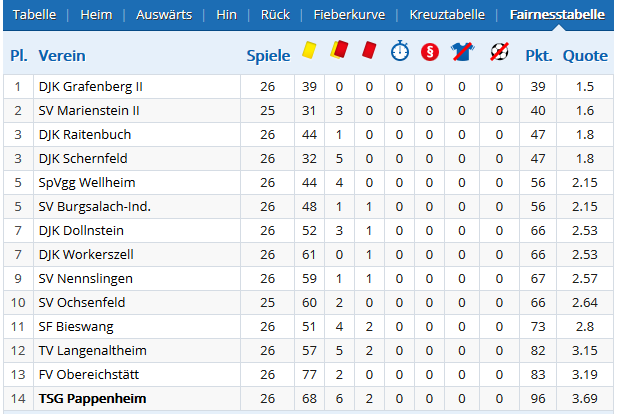The width and height of the screenshot is (617, 414).
Task: Open the DJK Grafenberg II team link
Action: (91, 87)
